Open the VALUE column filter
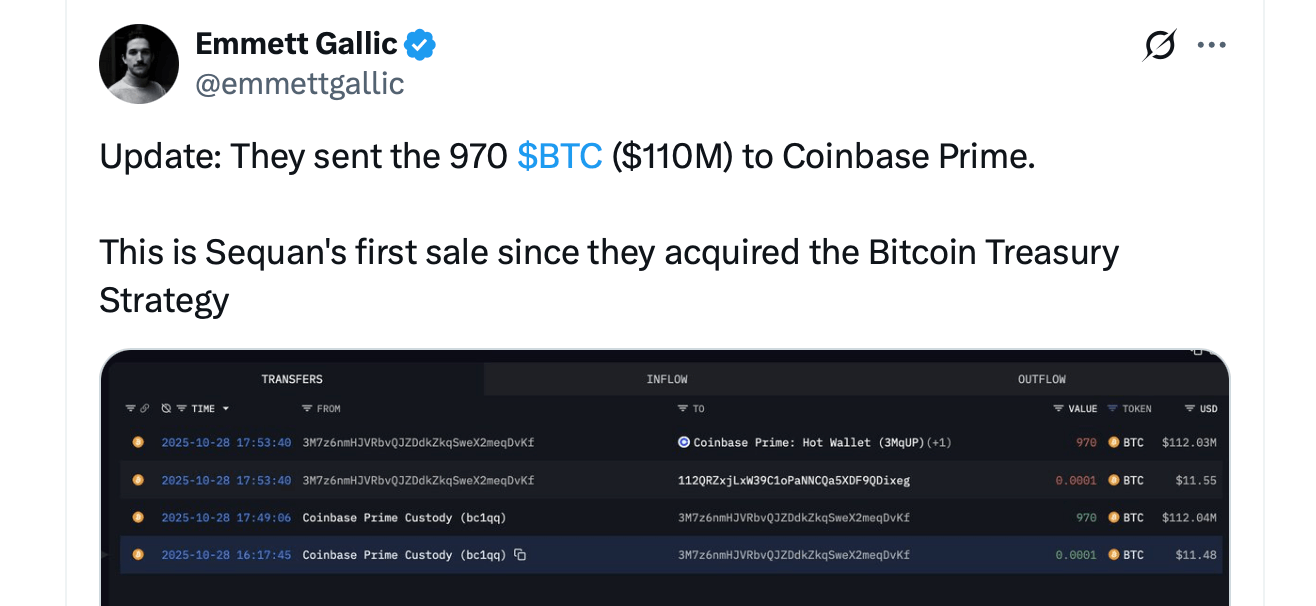Viewport: 1316px width, 606px height. [x=1058, y=408]
